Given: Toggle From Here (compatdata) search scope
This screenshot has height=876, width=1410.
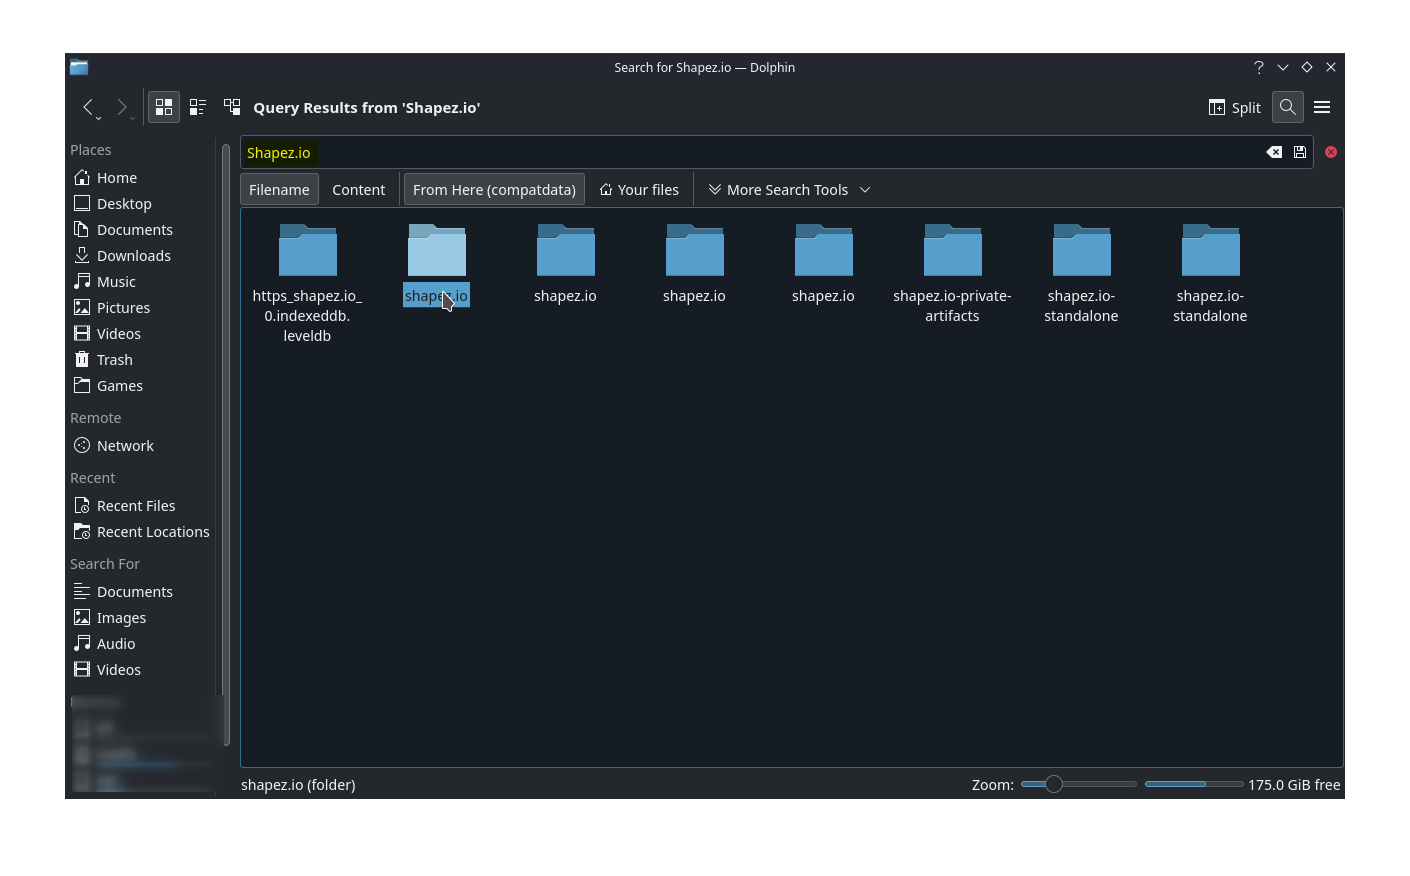Looking at the screenshot, I should pos(494,190).
